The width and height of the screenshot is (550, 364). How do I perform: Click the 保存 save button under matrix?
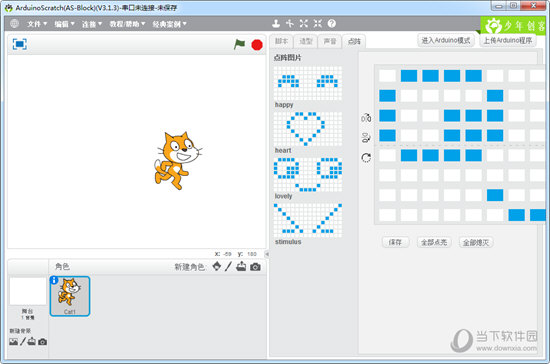395,242
